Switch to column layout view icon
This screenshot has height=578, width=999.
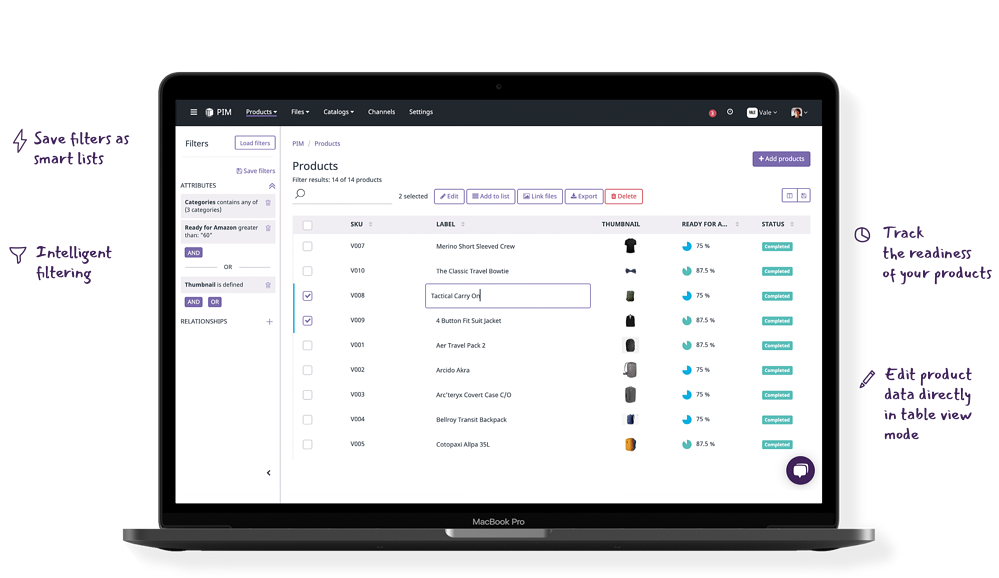(x=789, y=196)
